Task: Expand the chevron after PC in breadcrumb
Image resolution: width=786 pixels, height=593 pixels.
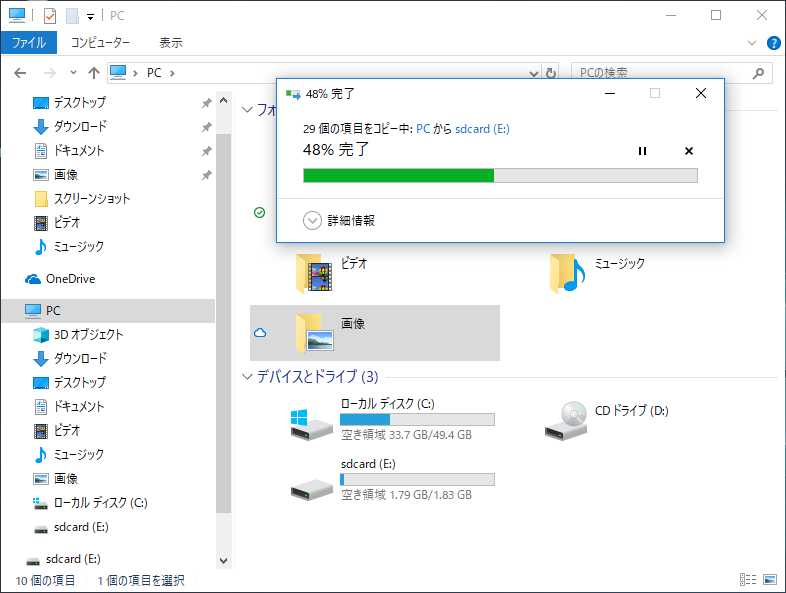Action: 172,73
